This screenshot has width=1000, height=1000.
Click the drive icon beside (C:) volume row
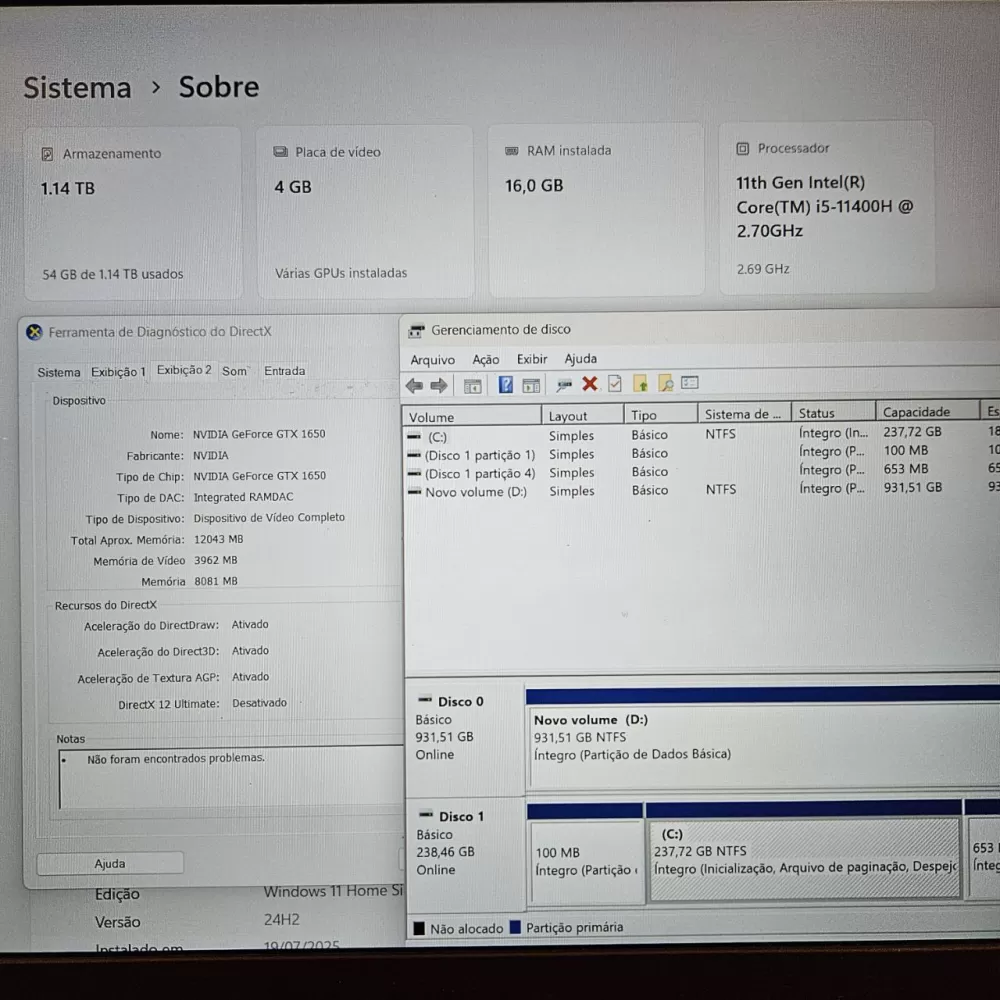pos(414,437)
